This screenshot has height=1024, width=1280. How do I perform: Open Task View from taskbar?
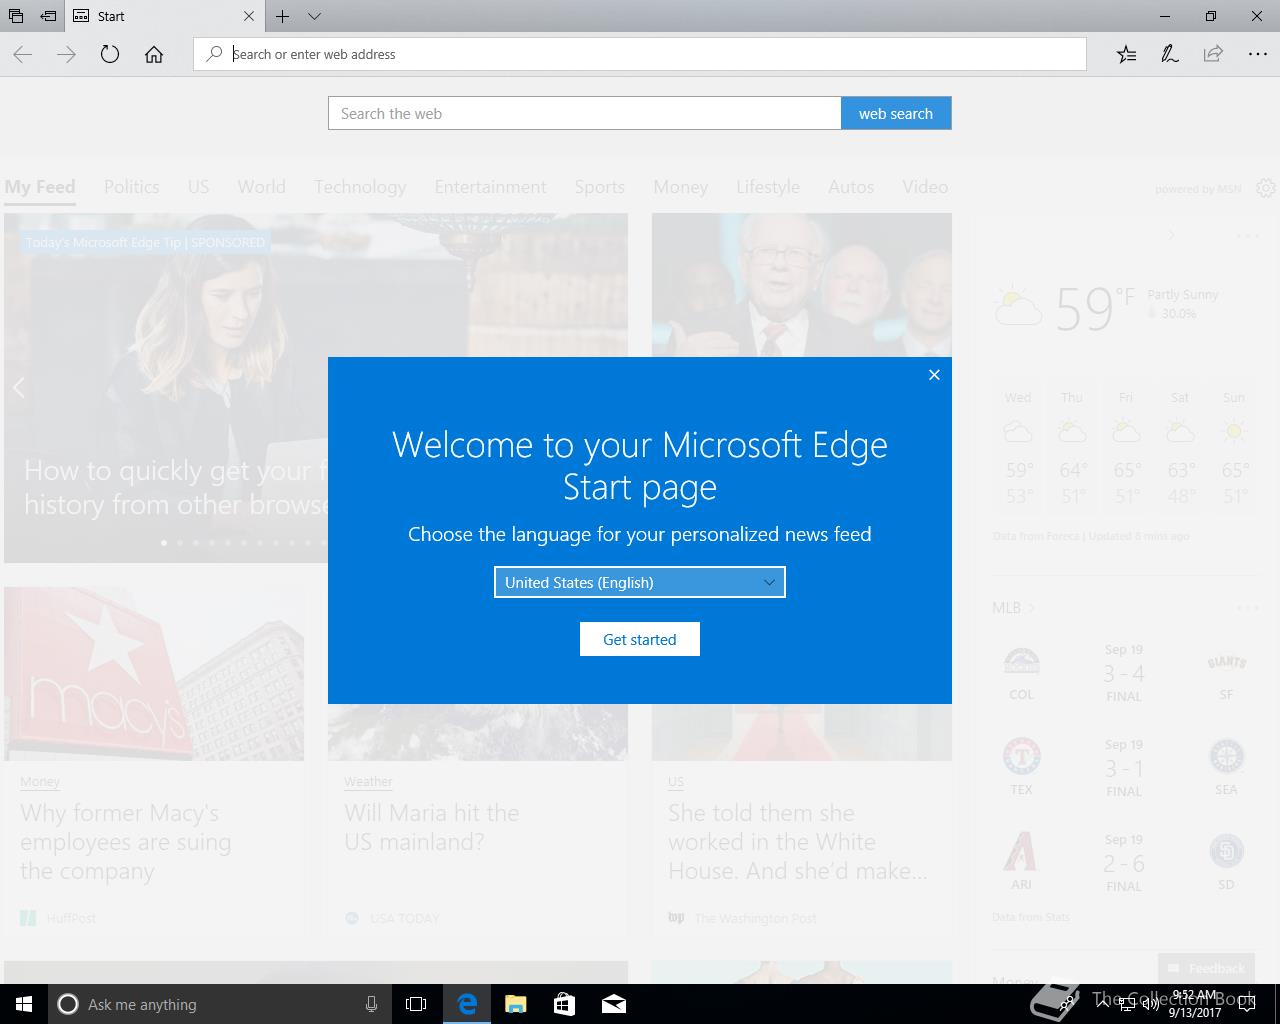click(x=416, y=1004)
